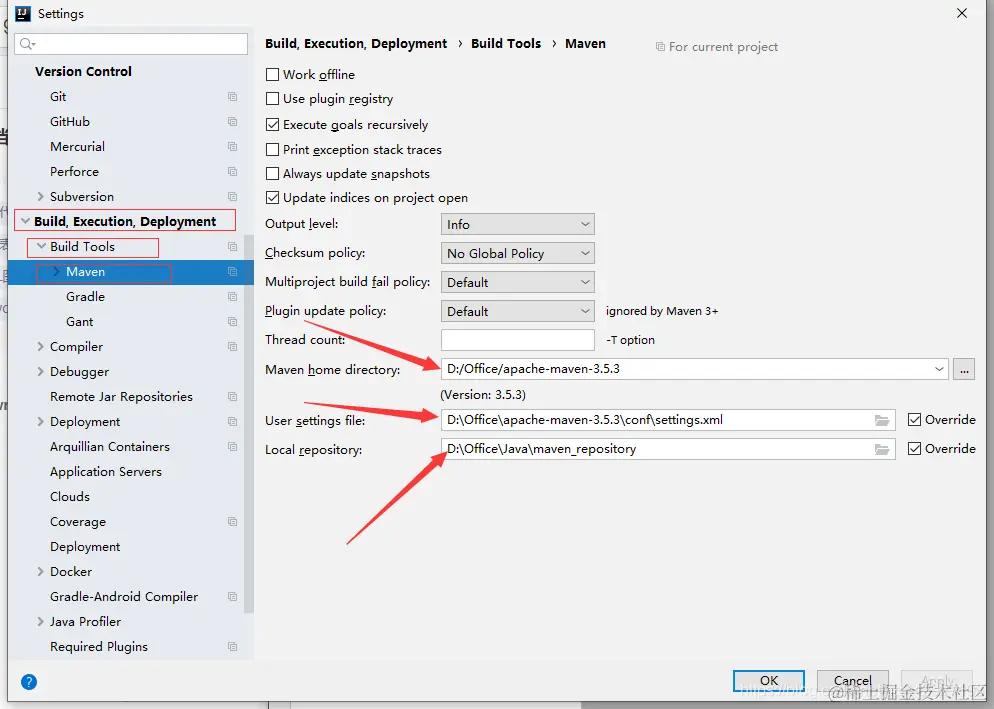Enable the Work offline checkbox
994x709 pixels.
[x=273, y=75]
